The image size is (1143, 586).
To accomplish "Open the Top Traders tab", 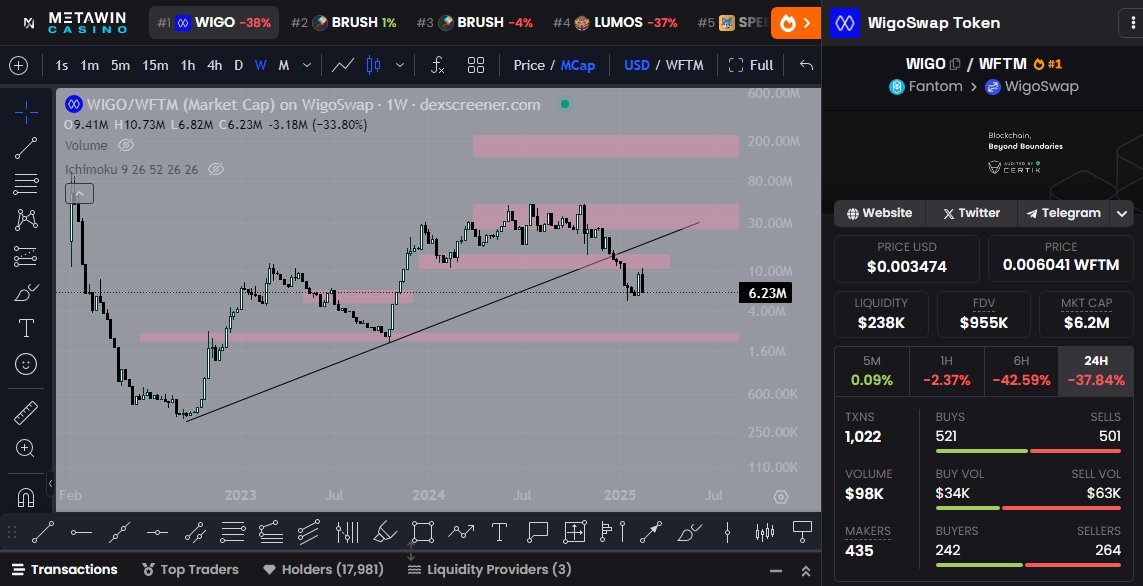I will pyautogui.click(x=190, y=570).
